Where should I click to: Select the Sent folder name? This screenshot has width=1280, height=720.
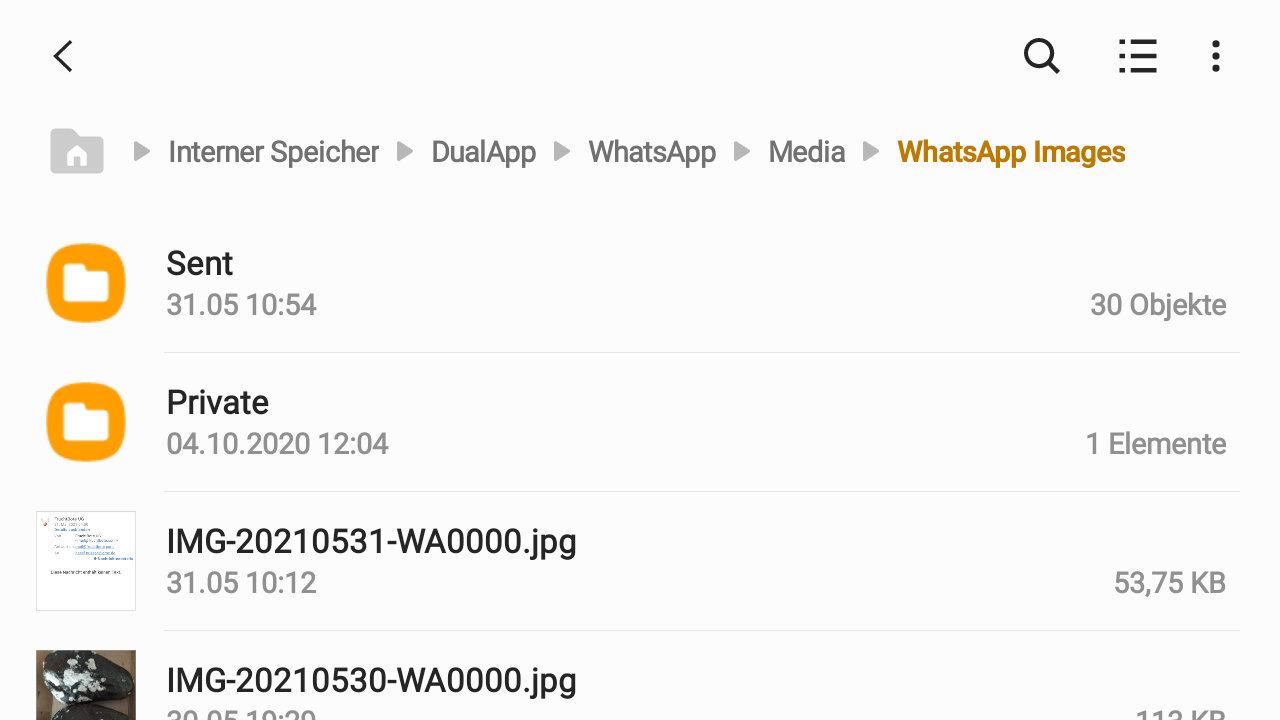tap(200, 263)
